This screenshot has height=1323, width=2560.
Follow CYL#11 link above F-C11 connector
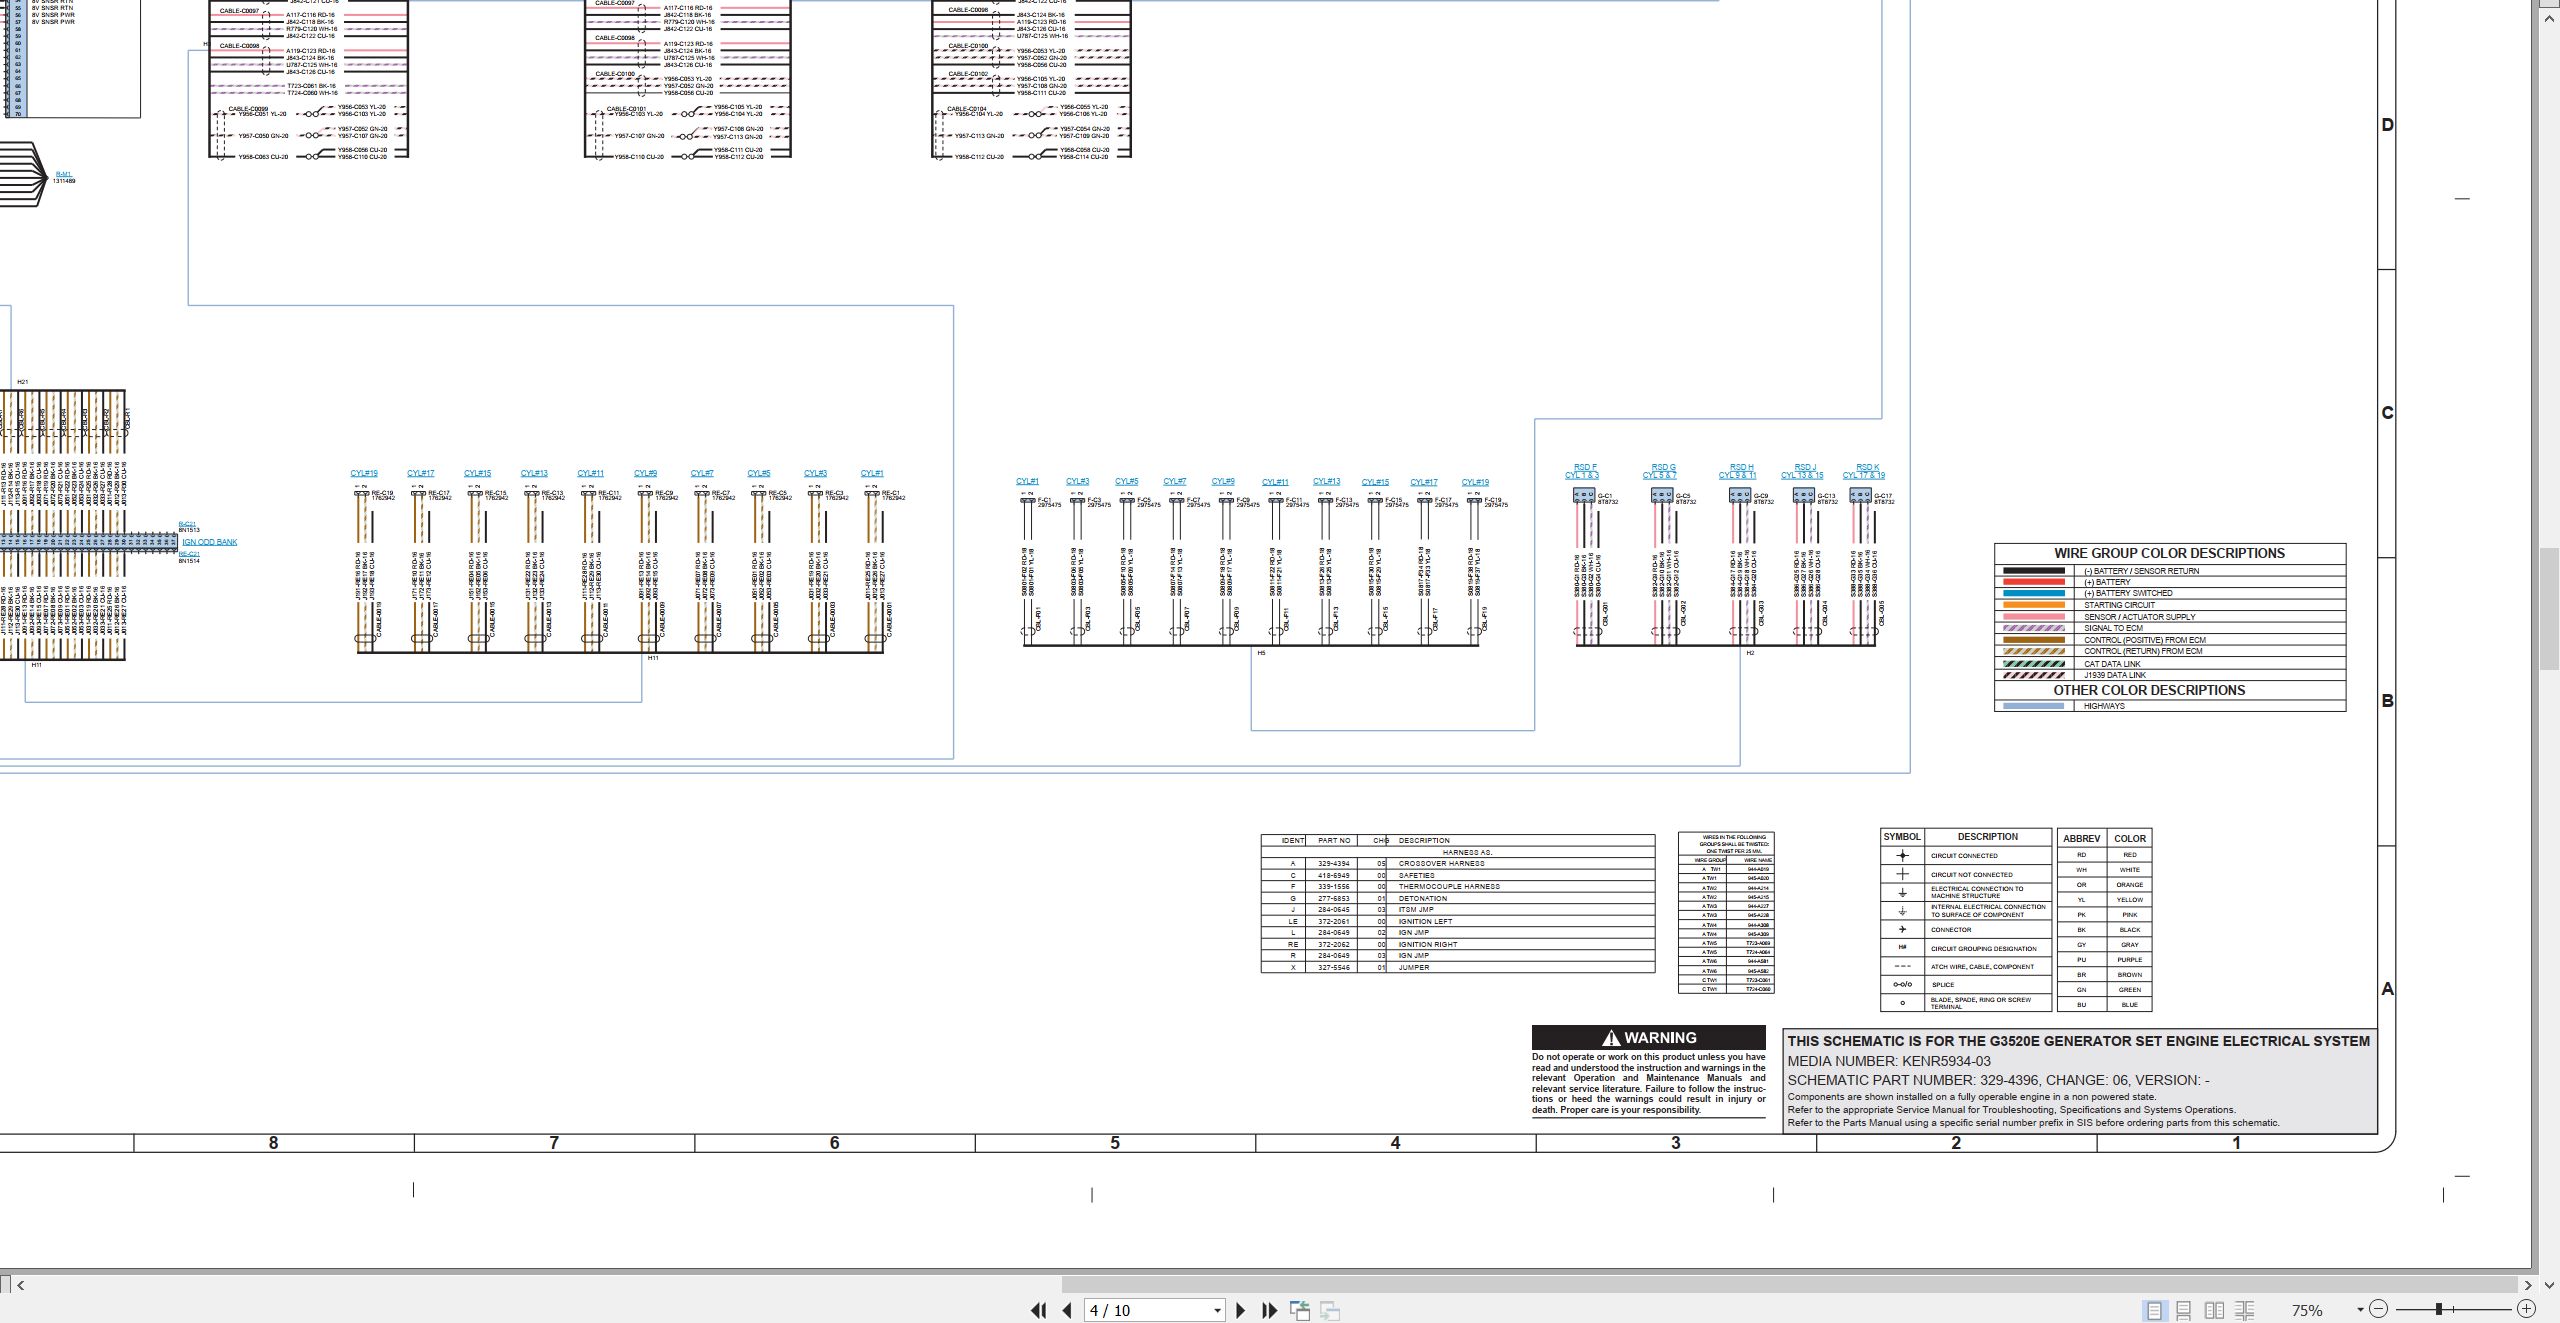[1275, 483]
